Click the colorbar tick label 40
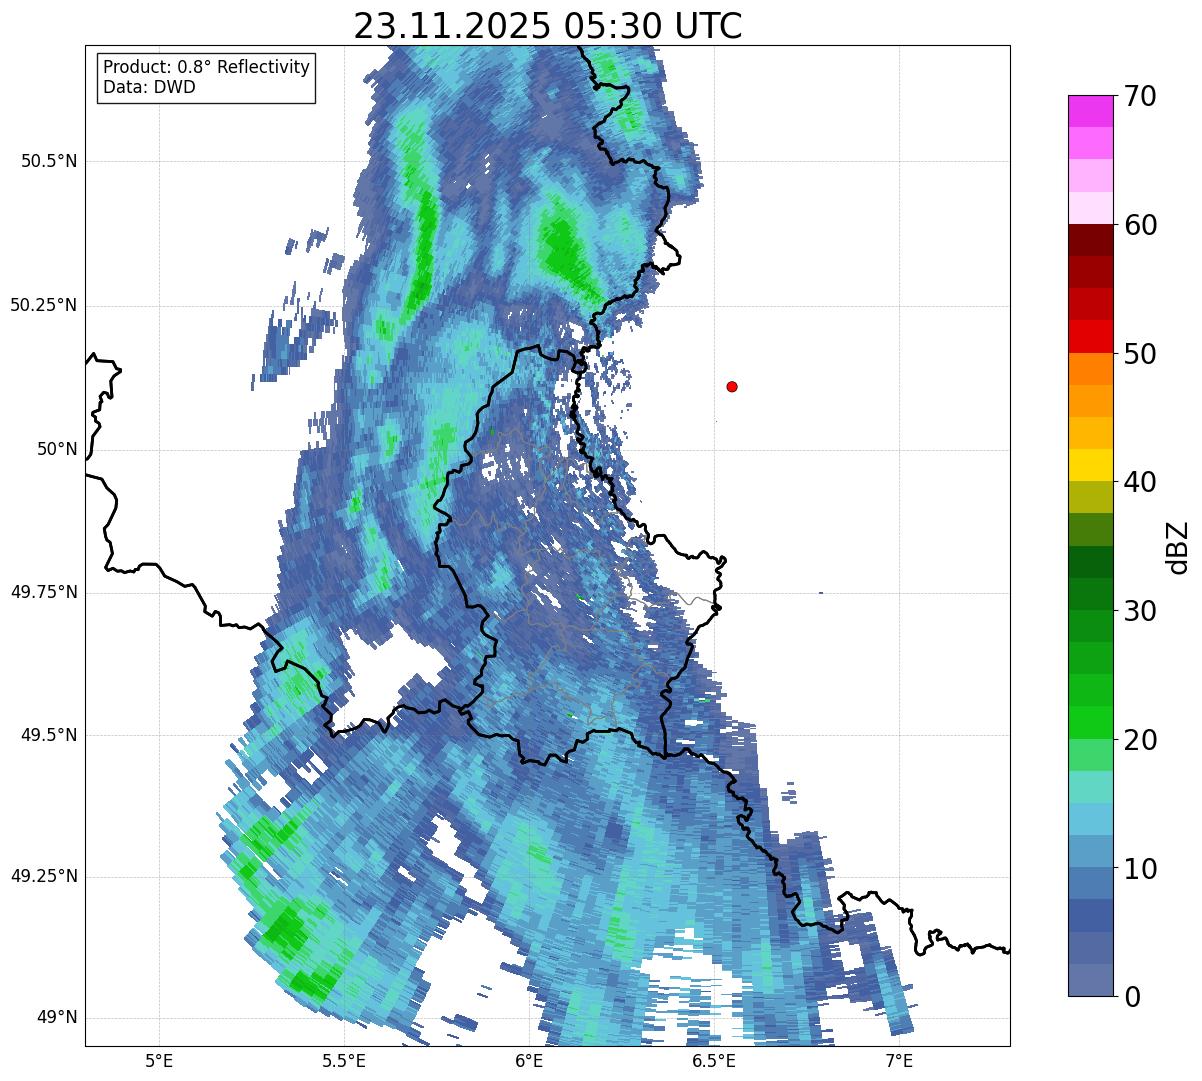The height and width of the screenshot is (1081, 1202). pos(1140,482)
